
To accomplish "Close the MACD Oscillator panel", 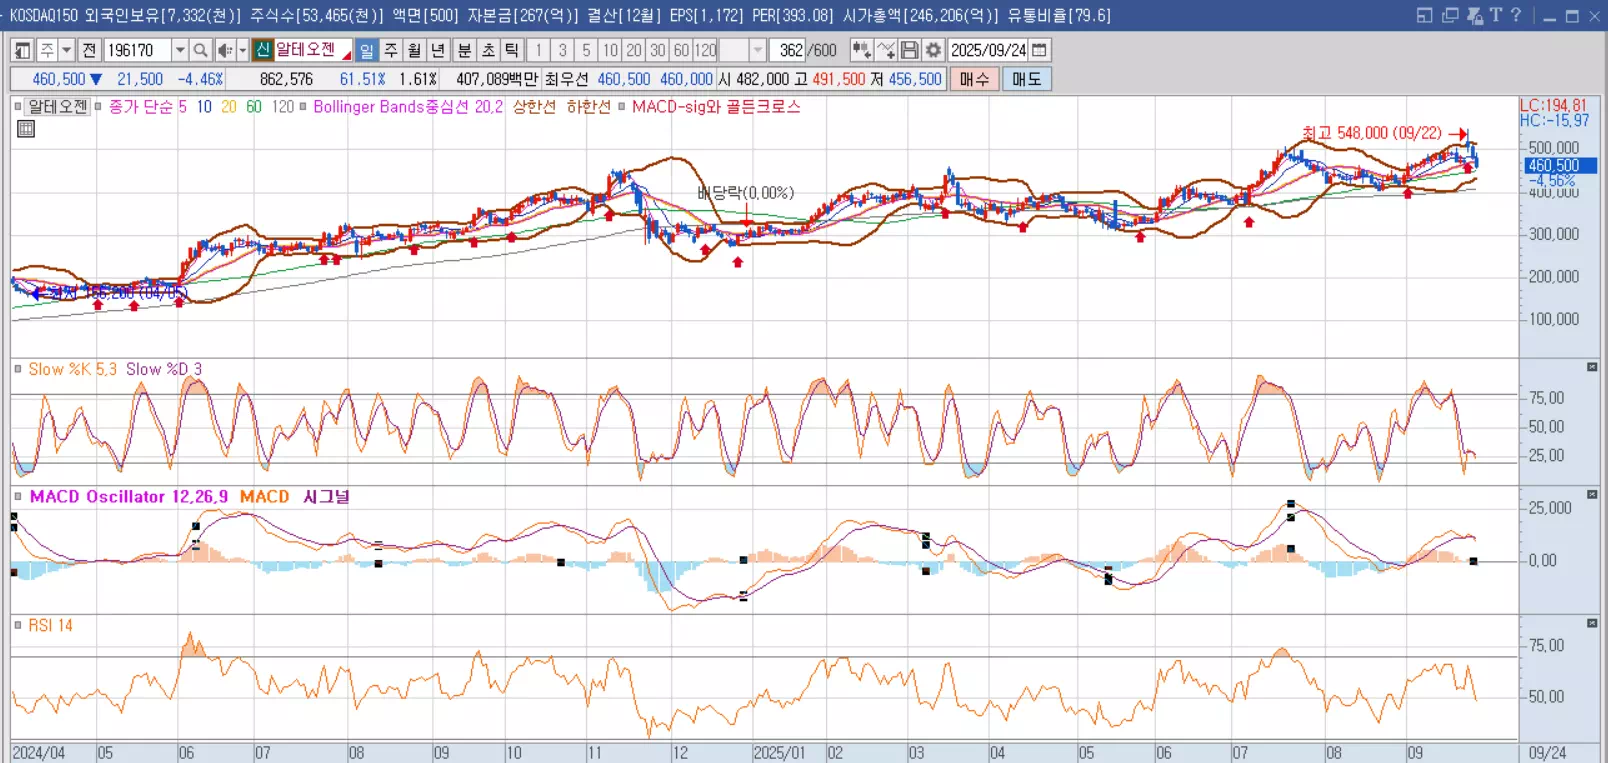I will (x=1592, y=494).
